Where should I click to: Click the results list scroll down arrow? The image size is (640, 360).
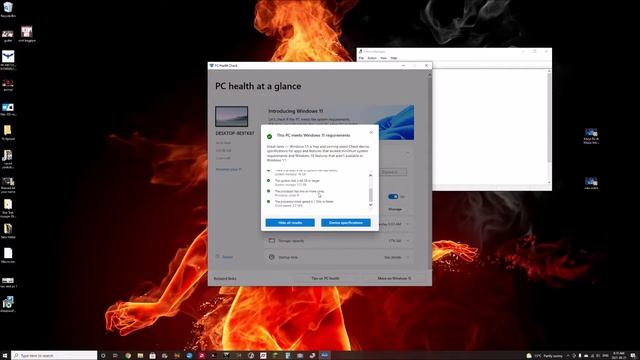point(371,205)
